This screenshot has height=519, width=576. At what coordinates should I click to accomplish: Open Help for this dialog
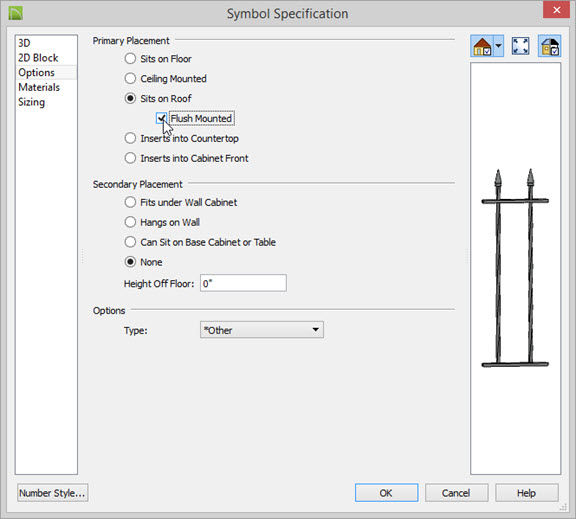526,493
